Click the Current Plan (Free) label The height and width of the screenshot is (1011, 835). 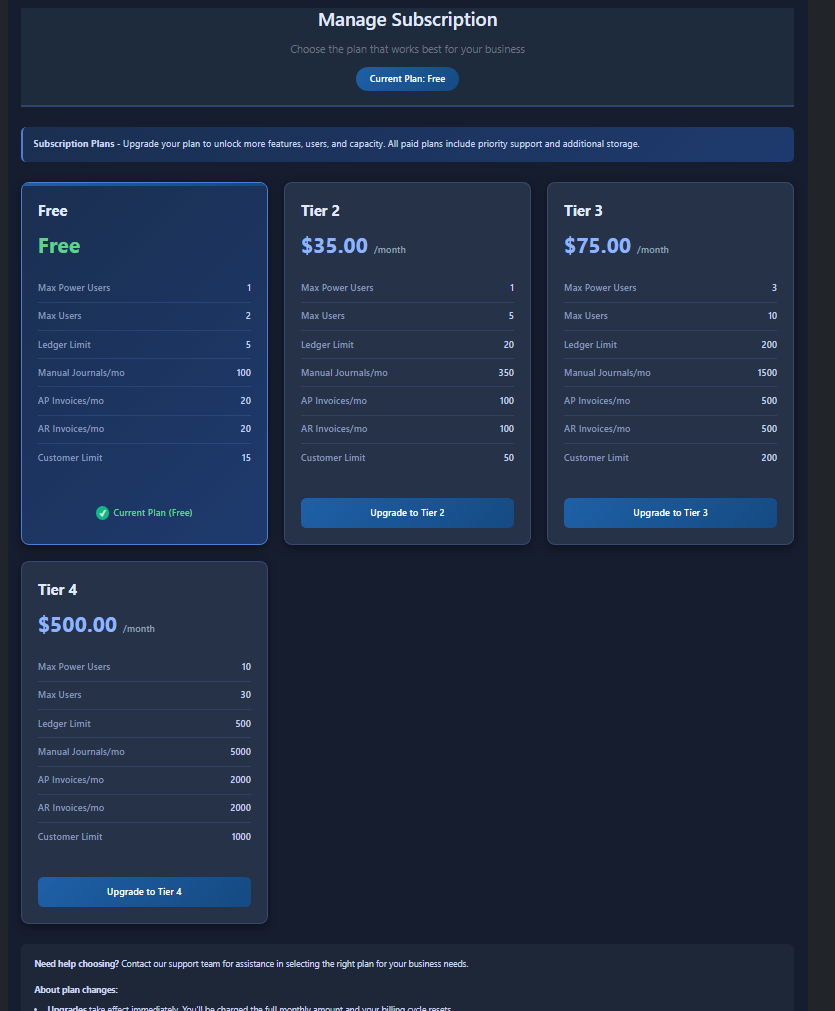click(x=153, y=513)
